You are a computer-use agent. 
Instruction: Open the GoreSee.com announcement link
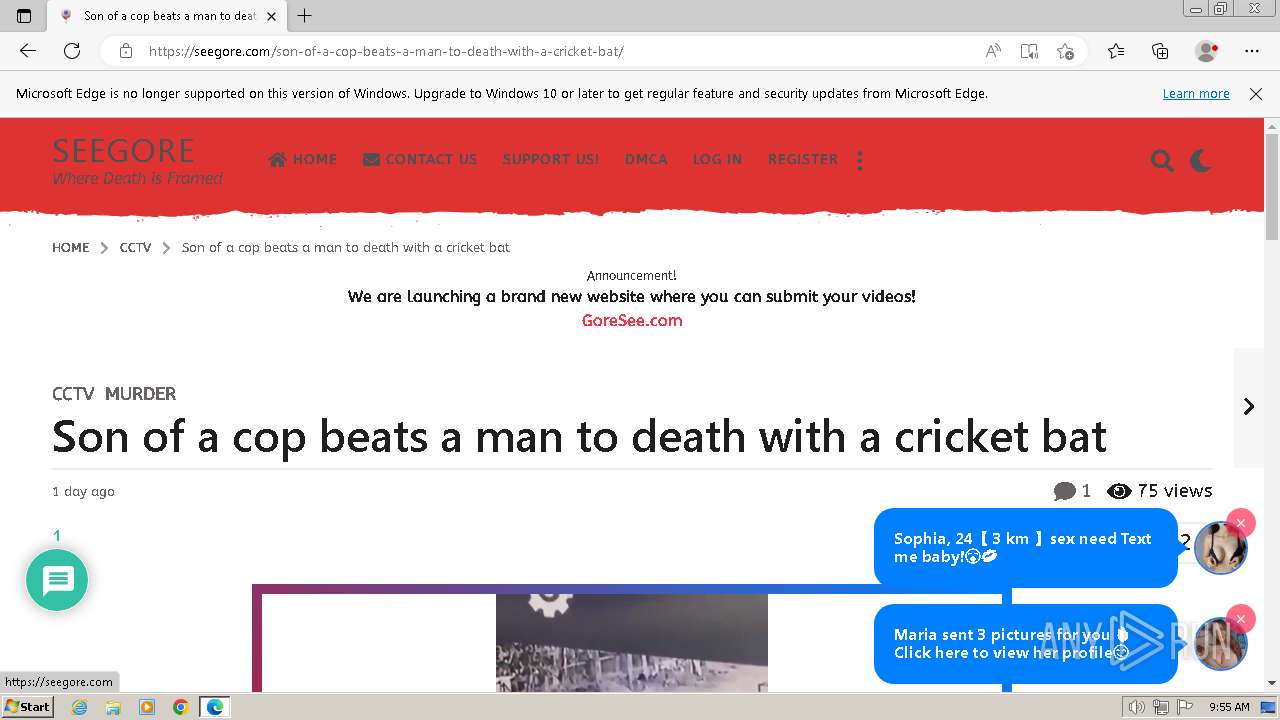[x=632, y=320]
